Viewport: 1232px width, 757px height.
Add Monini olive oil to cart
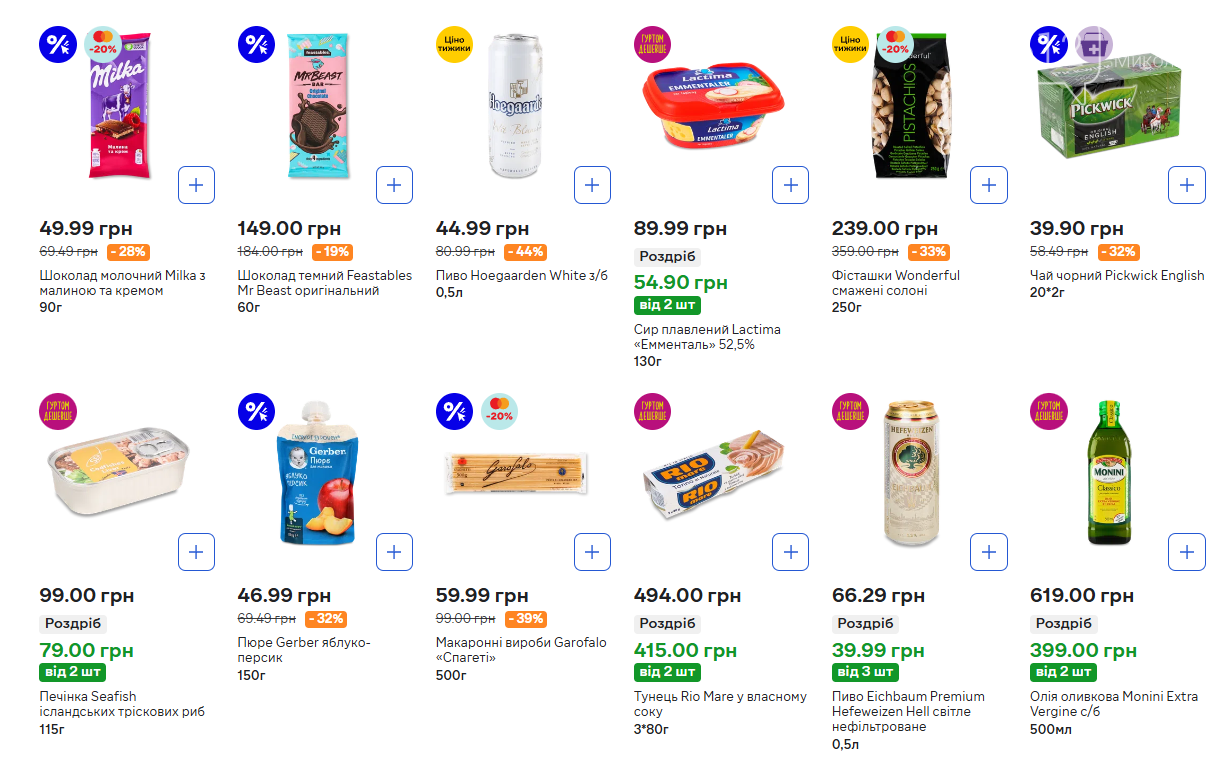click(1187, 552)
